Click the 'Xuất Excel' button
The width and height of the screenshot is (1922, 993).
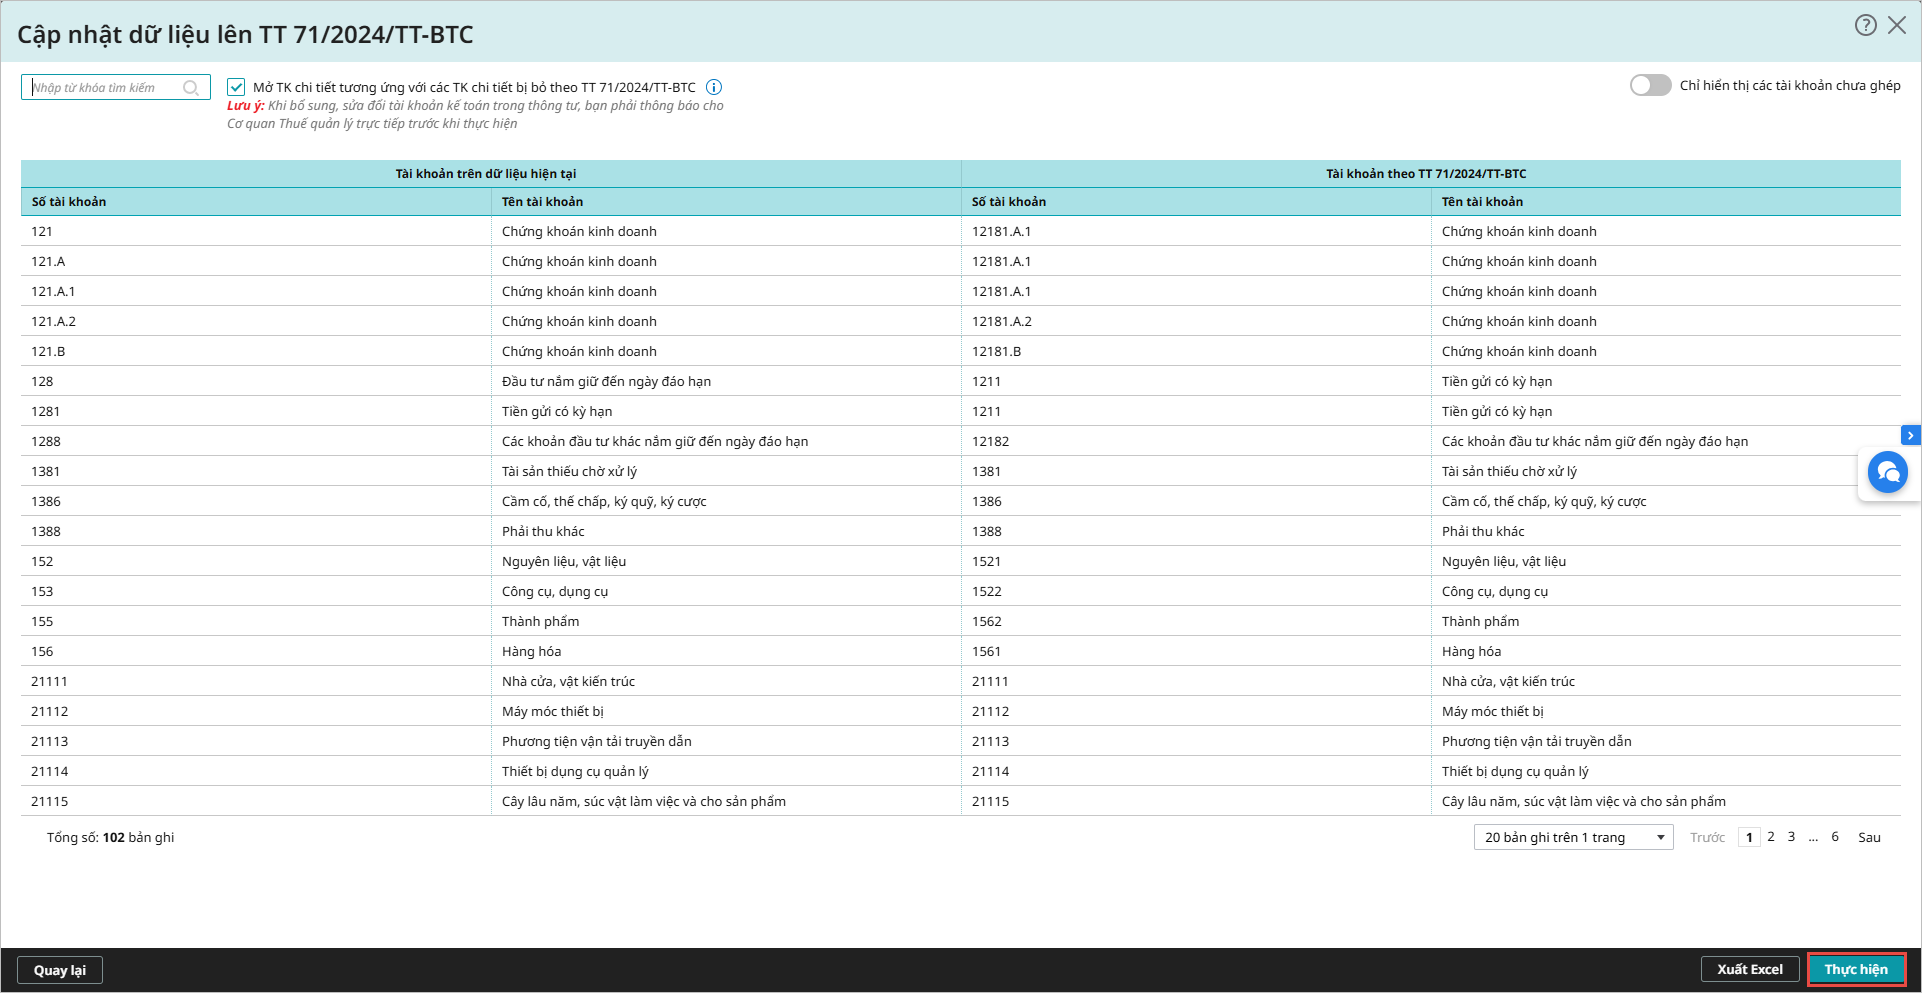pos(1749,969)
